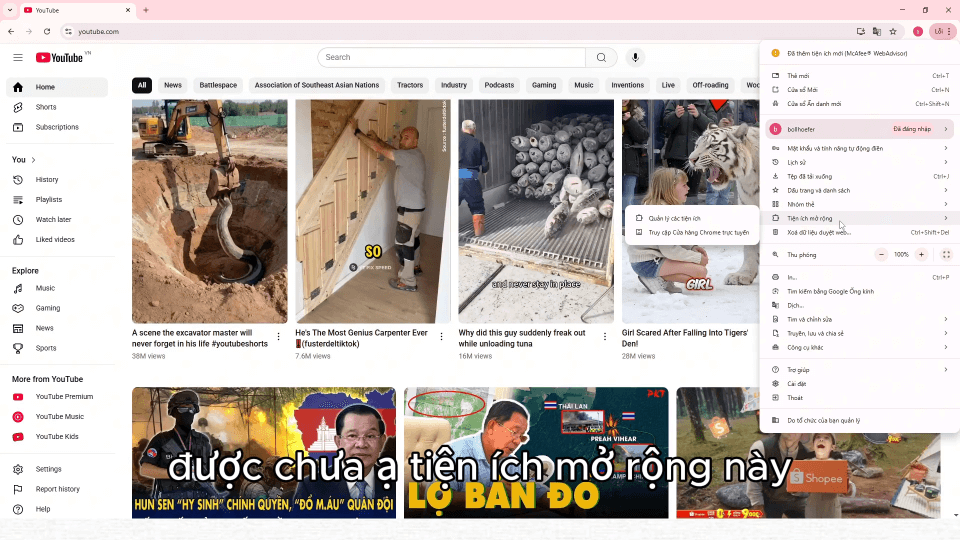
Task: Select Tệp đã tải xuống
Action: 860,176
